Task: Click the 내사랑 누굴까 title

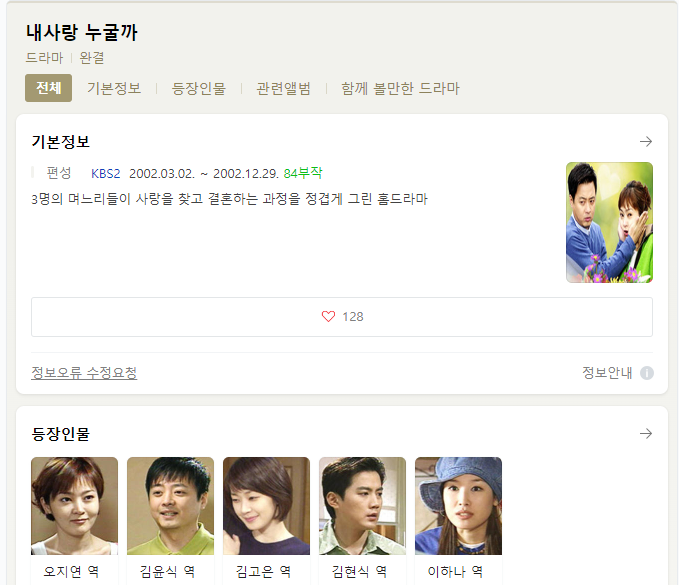Action: pos(82,32)
